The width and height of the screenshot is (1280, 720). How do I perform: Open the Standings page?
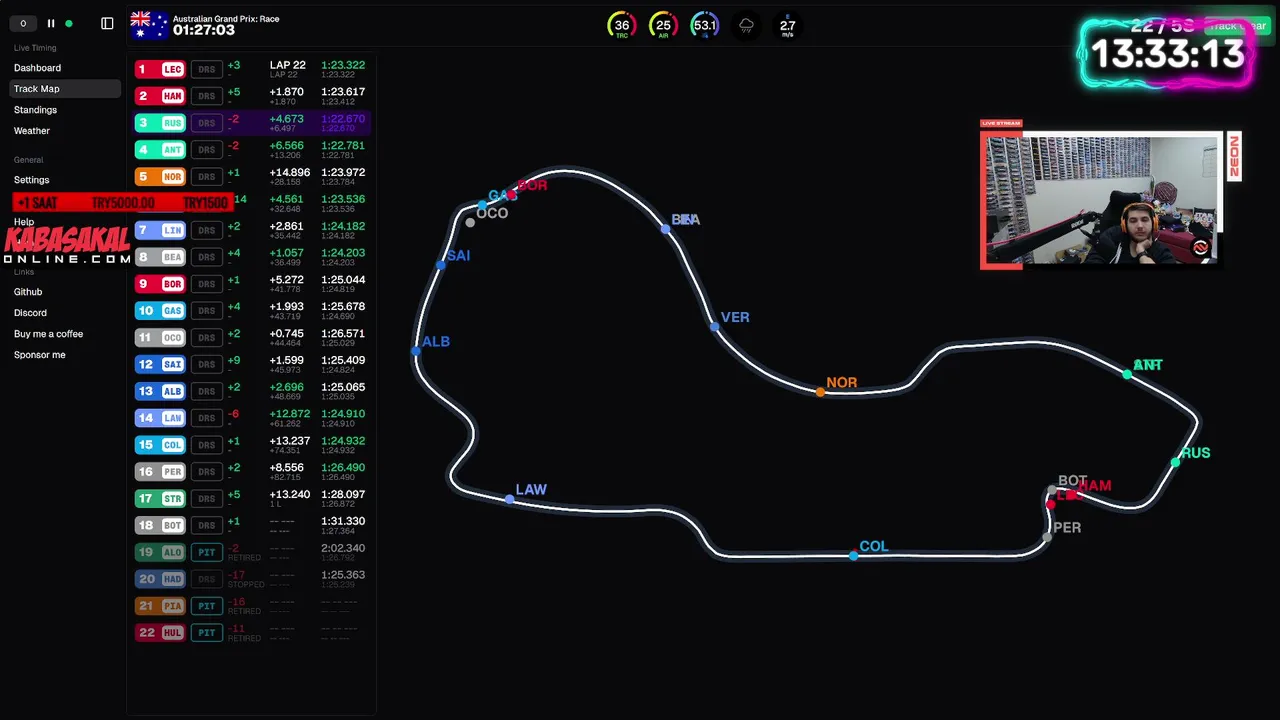(x=35, y=110)
